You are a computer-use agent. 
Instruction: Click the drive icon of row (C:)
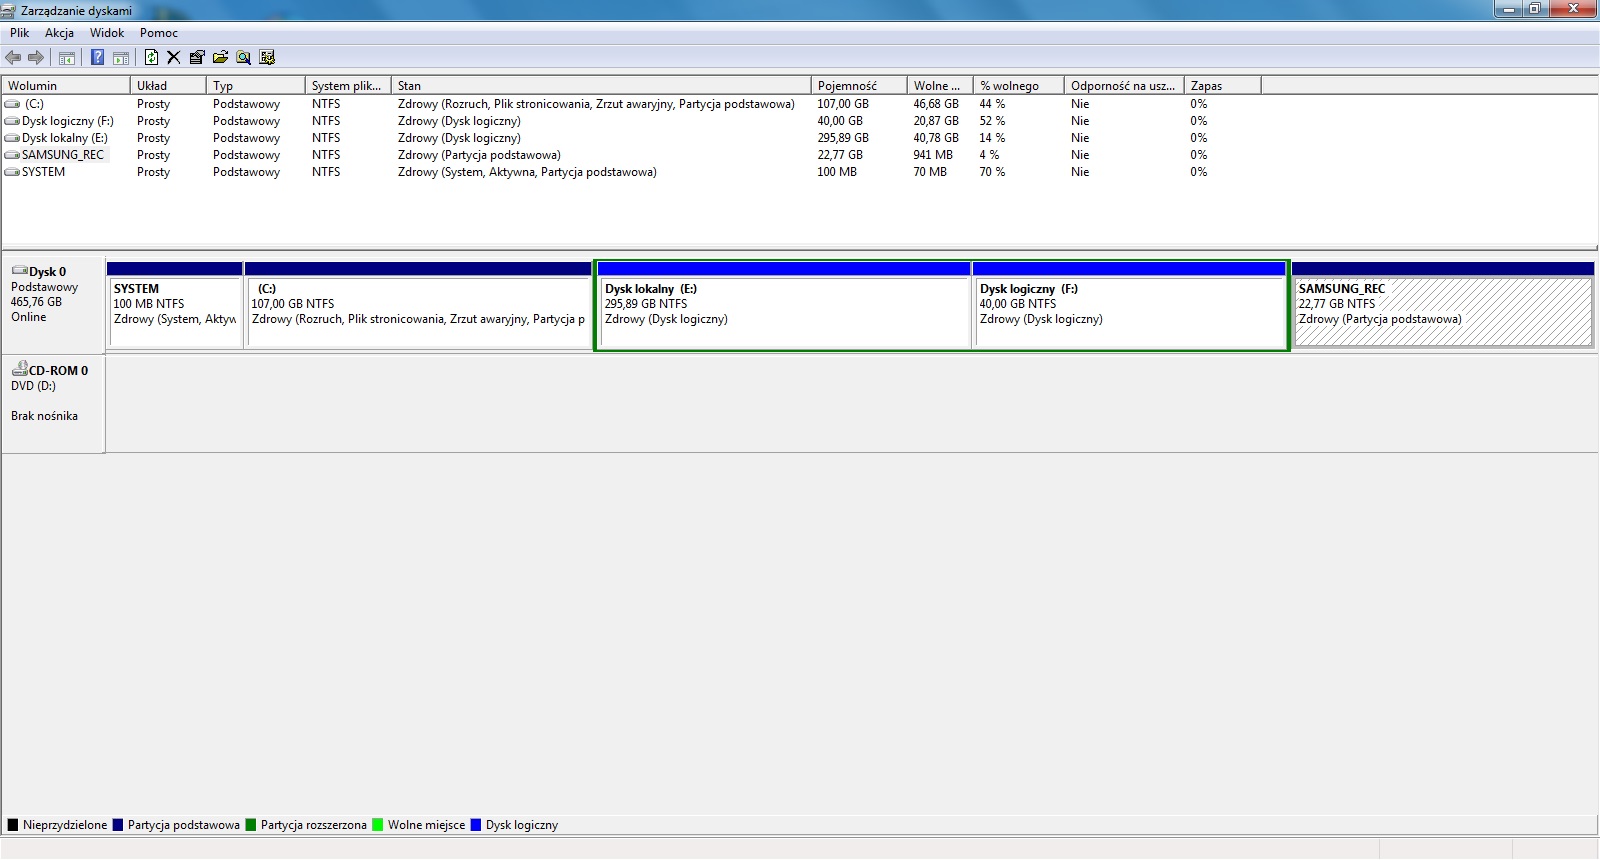pyautogui.click(x=12, y=104)
